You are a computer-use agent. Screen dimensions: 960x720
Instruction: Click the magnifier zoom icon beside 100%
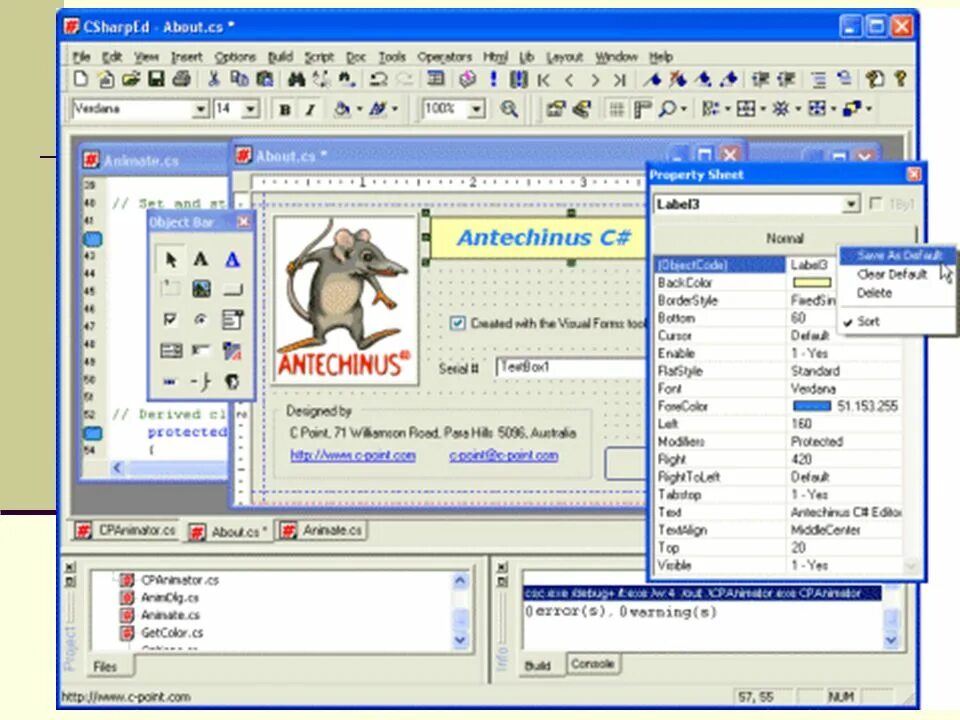(509, 109)
